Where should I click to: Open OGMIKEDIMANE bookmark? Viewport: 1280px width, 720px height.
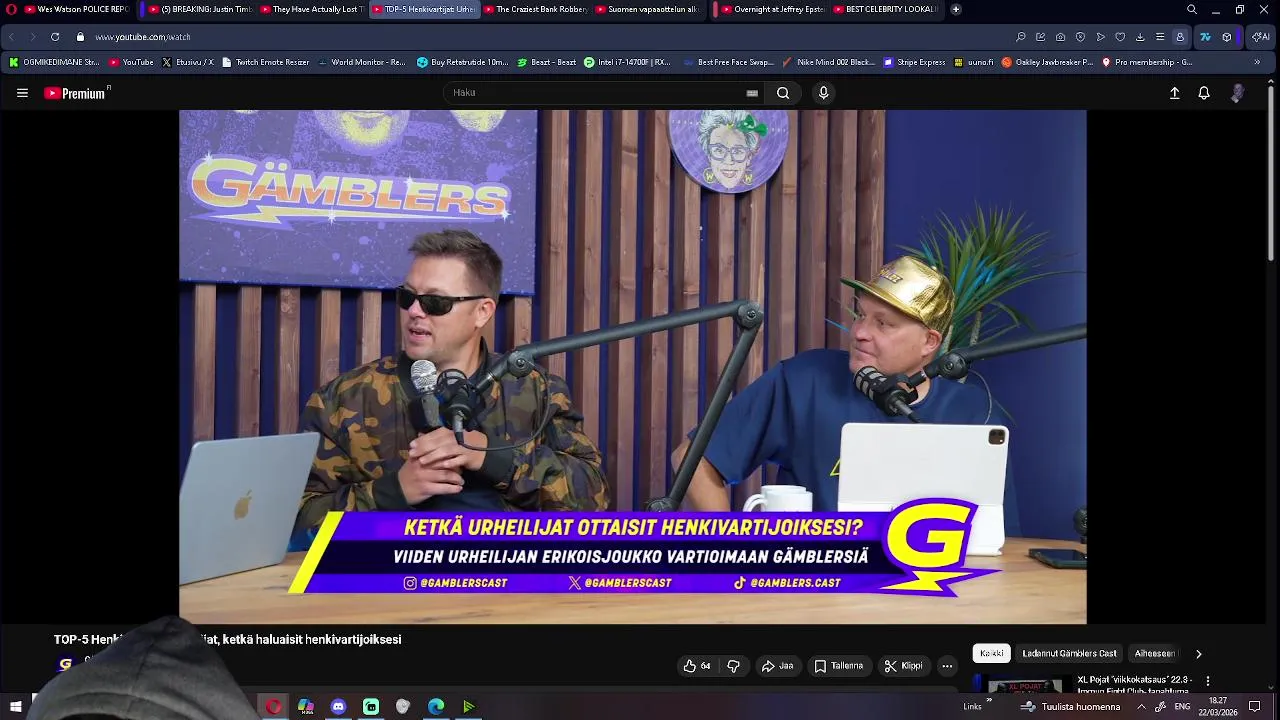click(x=54, y=62)
